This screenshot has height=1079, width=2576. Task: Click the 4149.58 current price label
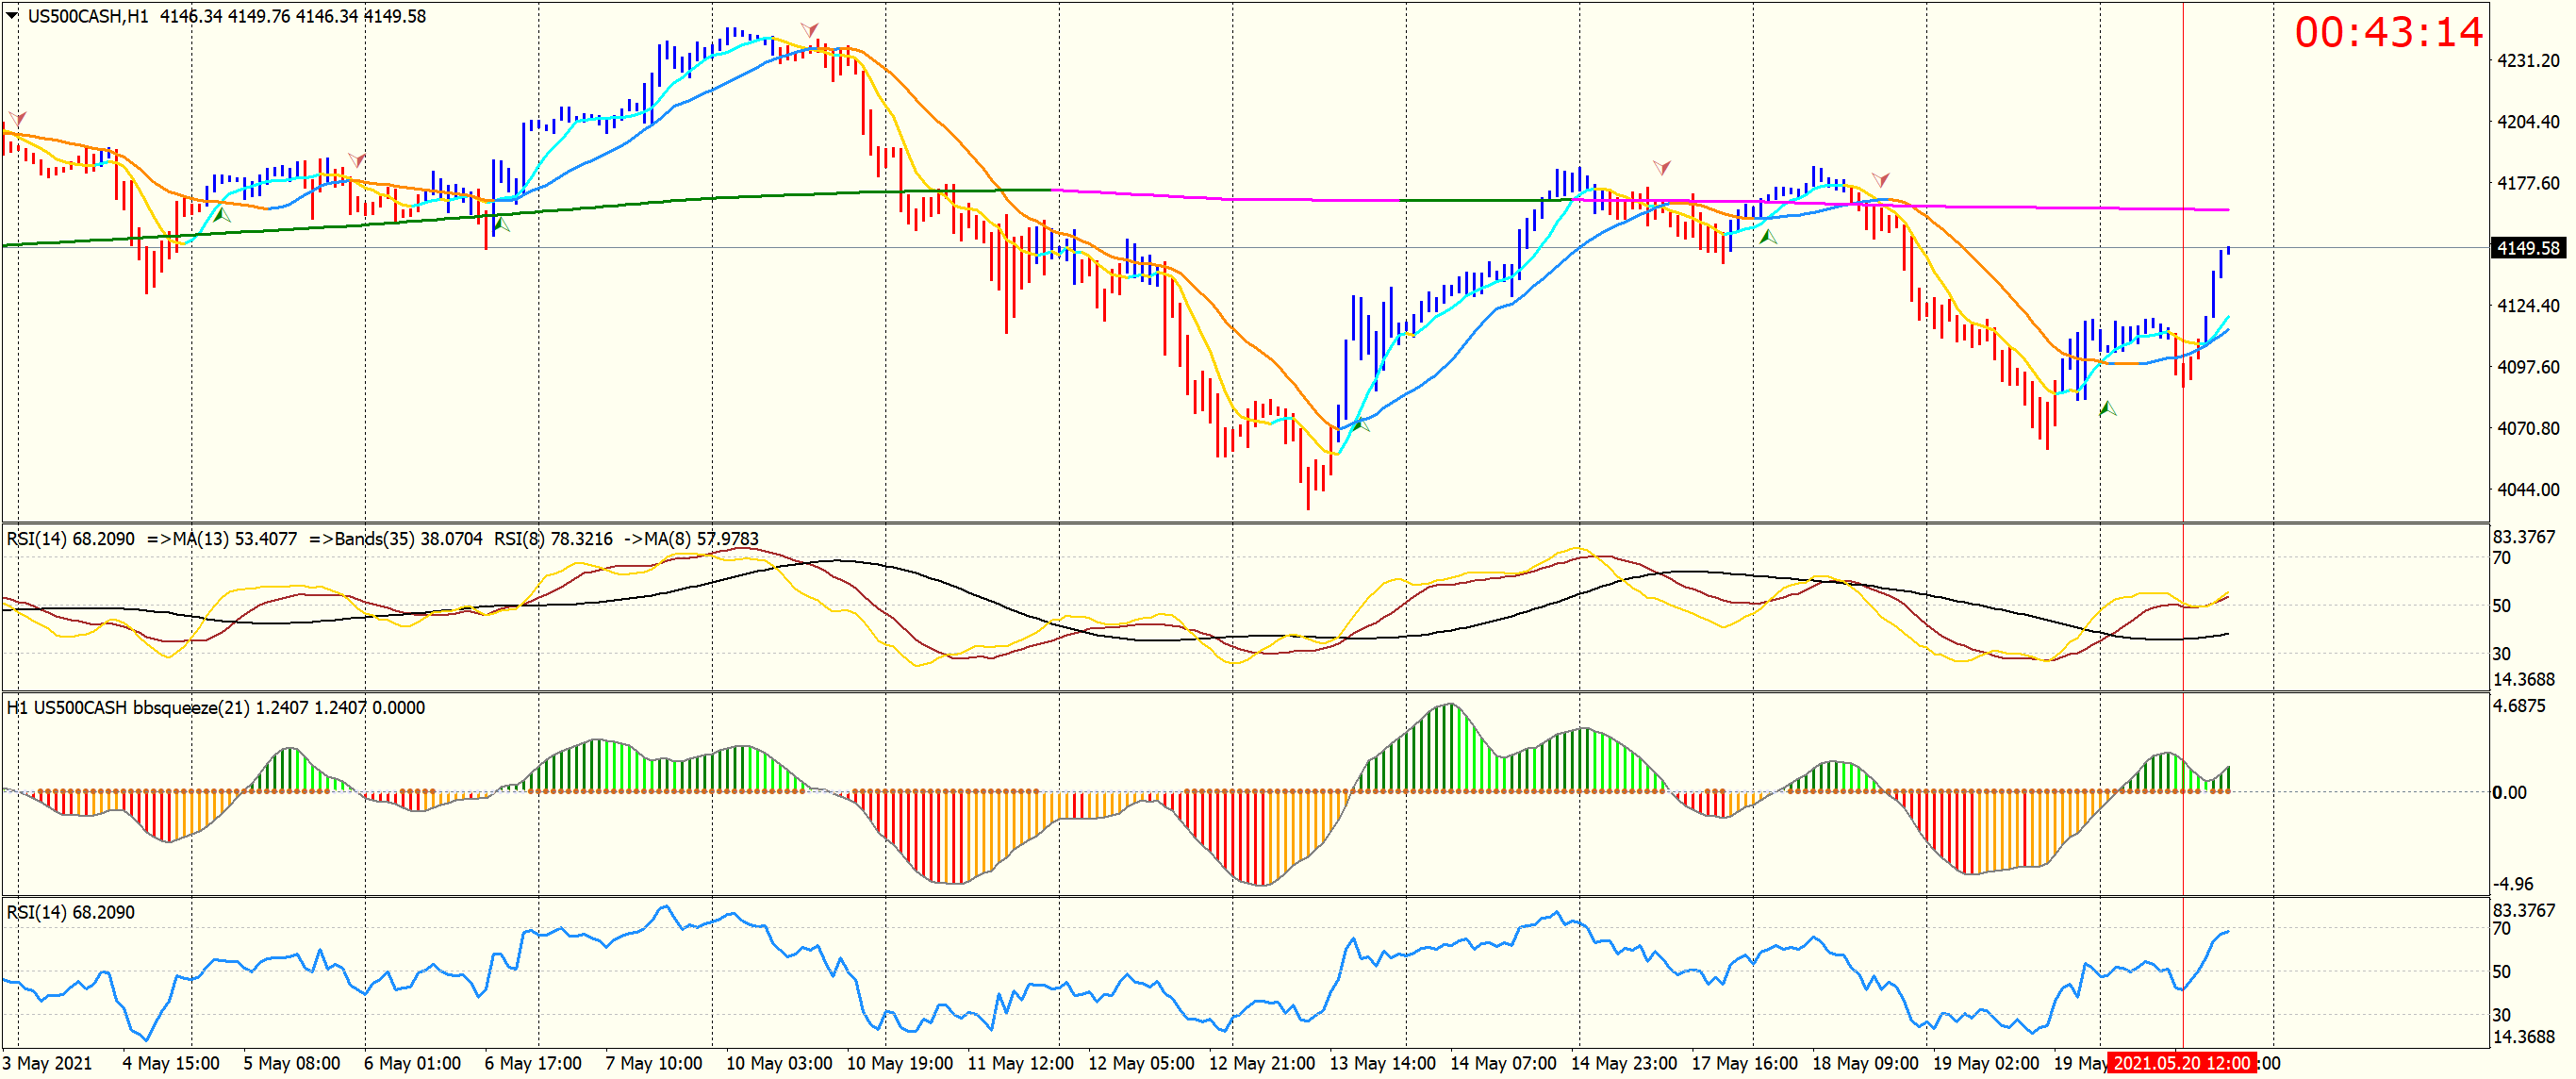[2528, 248]
